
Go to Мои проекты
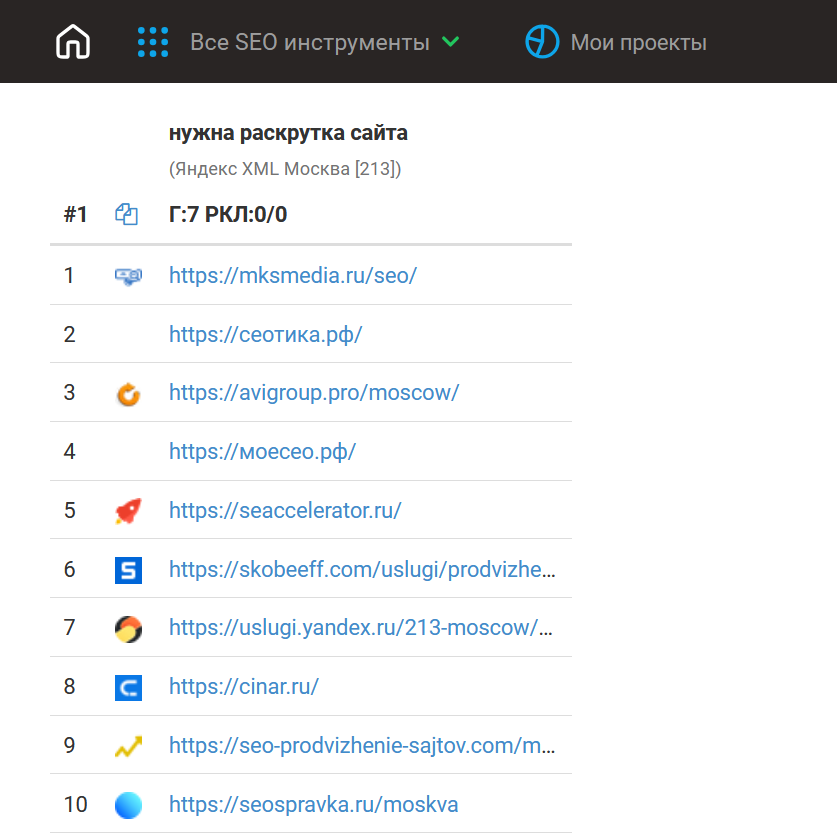click(x=638, y=43)
